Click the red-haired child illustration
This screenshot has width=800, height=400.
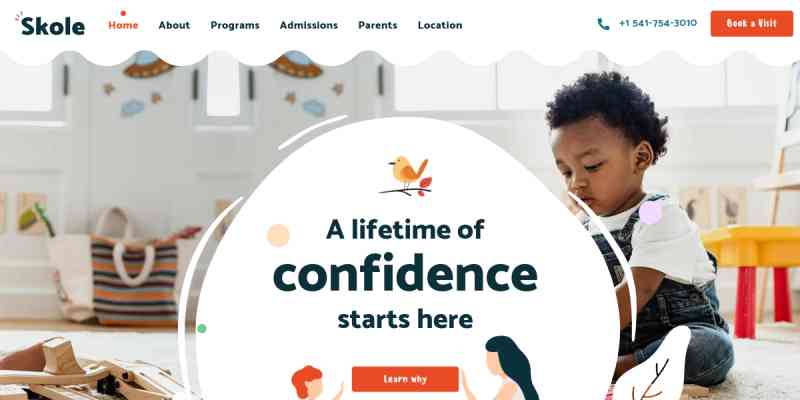[310, 383]
